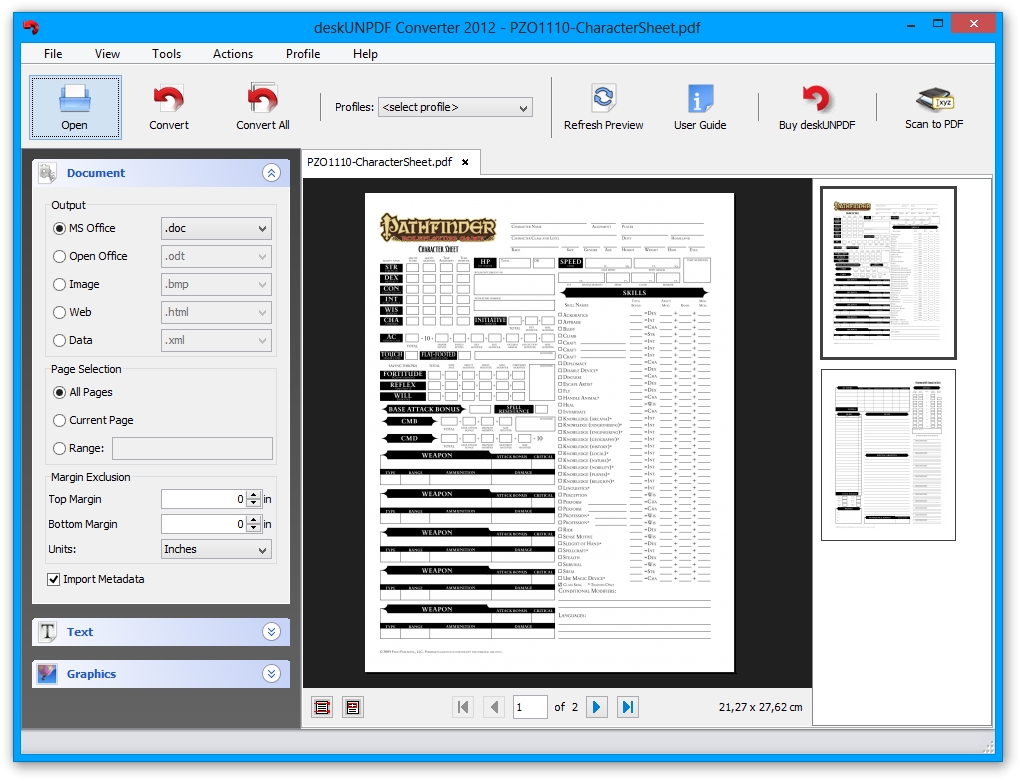
Task: Go to the next page
Action: pos(597,707)
